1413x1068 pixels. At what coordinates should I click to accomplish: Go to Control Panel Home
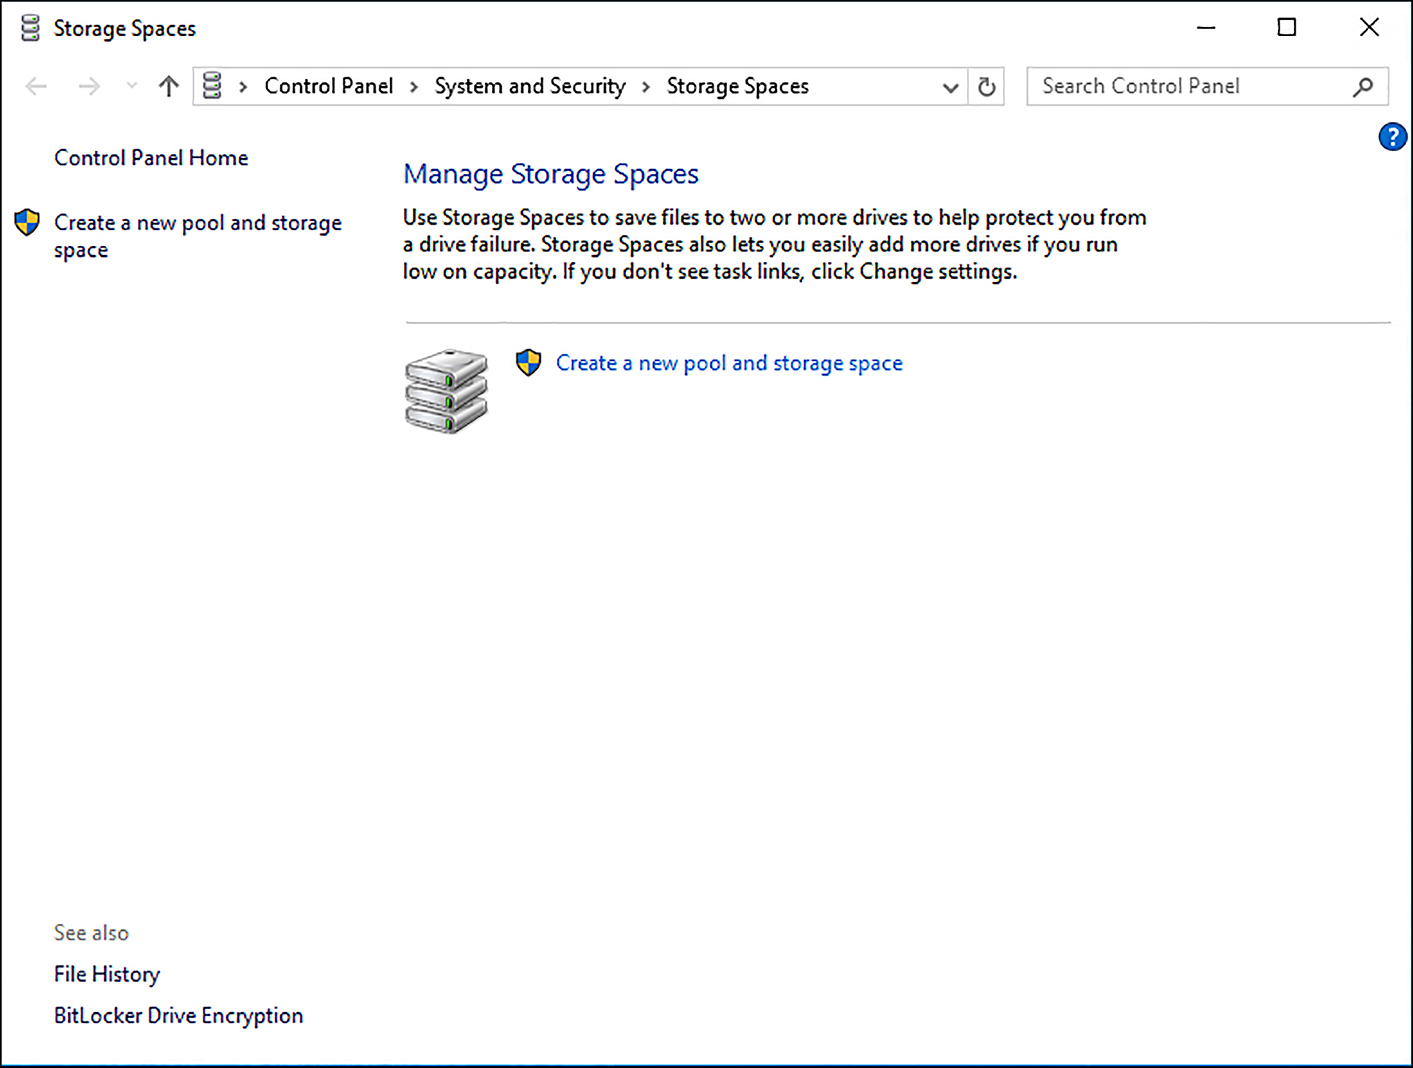[x=151, y=158]
